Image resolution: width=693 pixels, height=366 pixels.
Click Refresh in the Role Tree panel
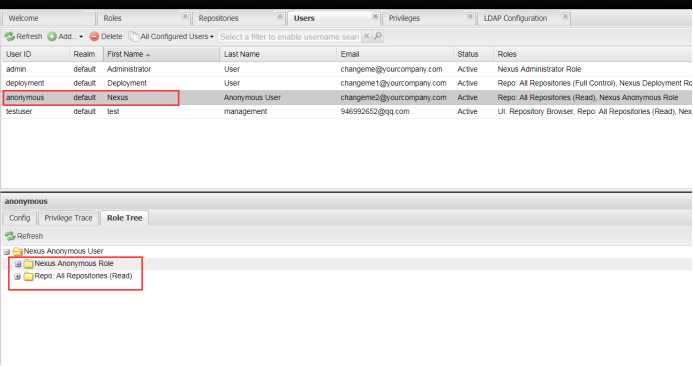point(24,236)
